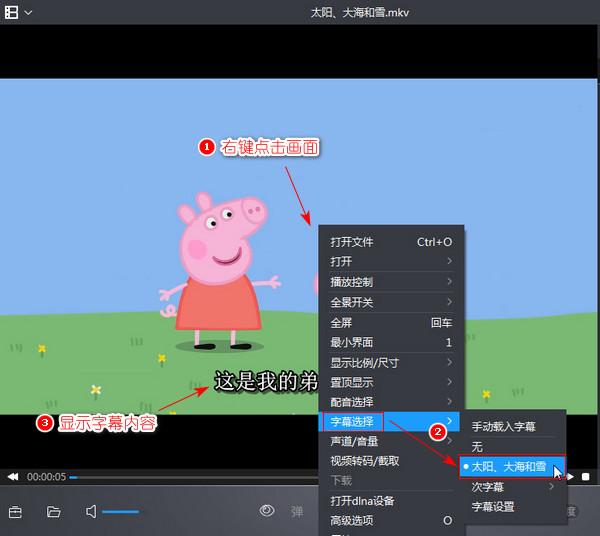Adjust the blue volume slider
This screenshot has width=600, height=536.
pyautogui.click(x=121, y=512)
